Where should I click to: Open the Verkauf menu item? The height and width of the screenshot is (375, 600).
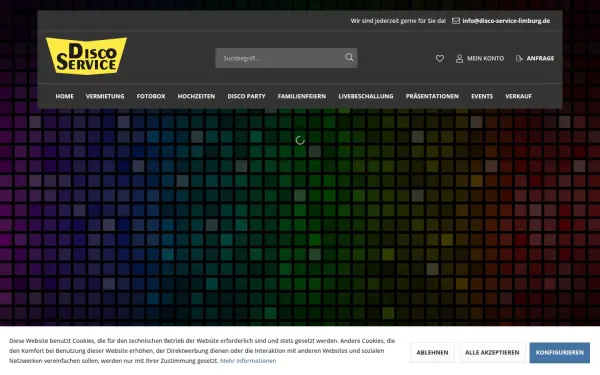518,96
